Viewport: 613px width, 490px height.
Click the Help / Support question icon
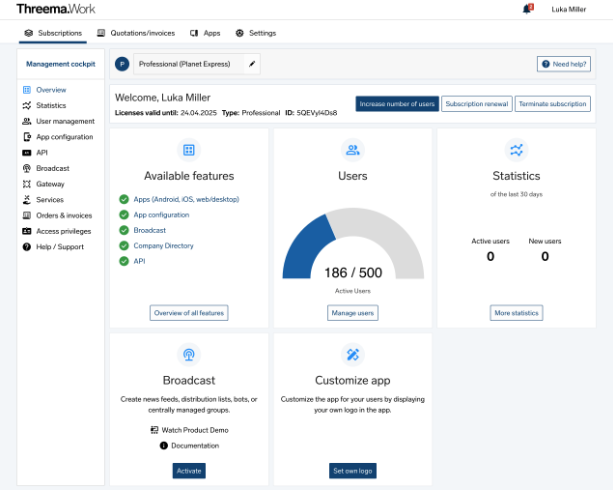coord(27,247)
